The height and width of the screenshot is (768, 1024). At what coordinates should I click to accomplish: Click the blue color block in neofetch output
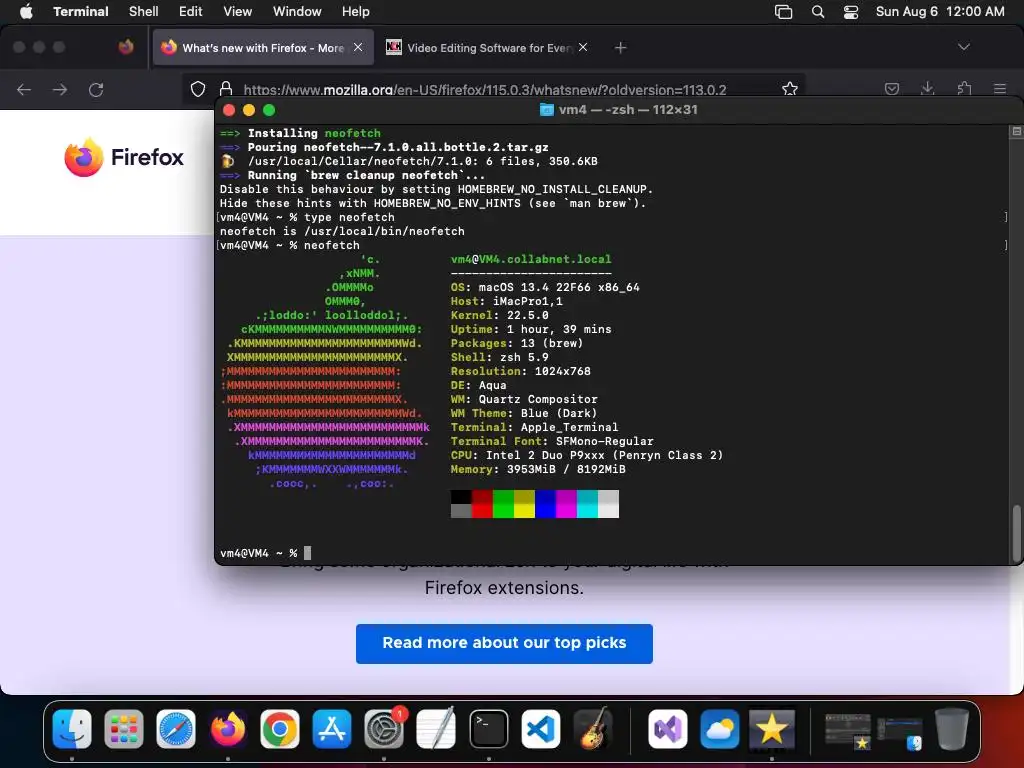(545, 504)
